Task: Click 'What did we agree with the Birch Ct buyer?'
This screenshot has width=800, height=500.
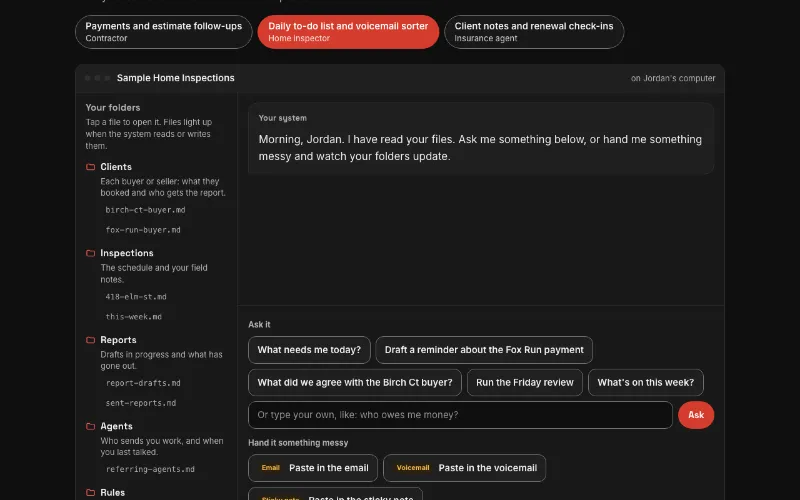Action: coord(355,383)
